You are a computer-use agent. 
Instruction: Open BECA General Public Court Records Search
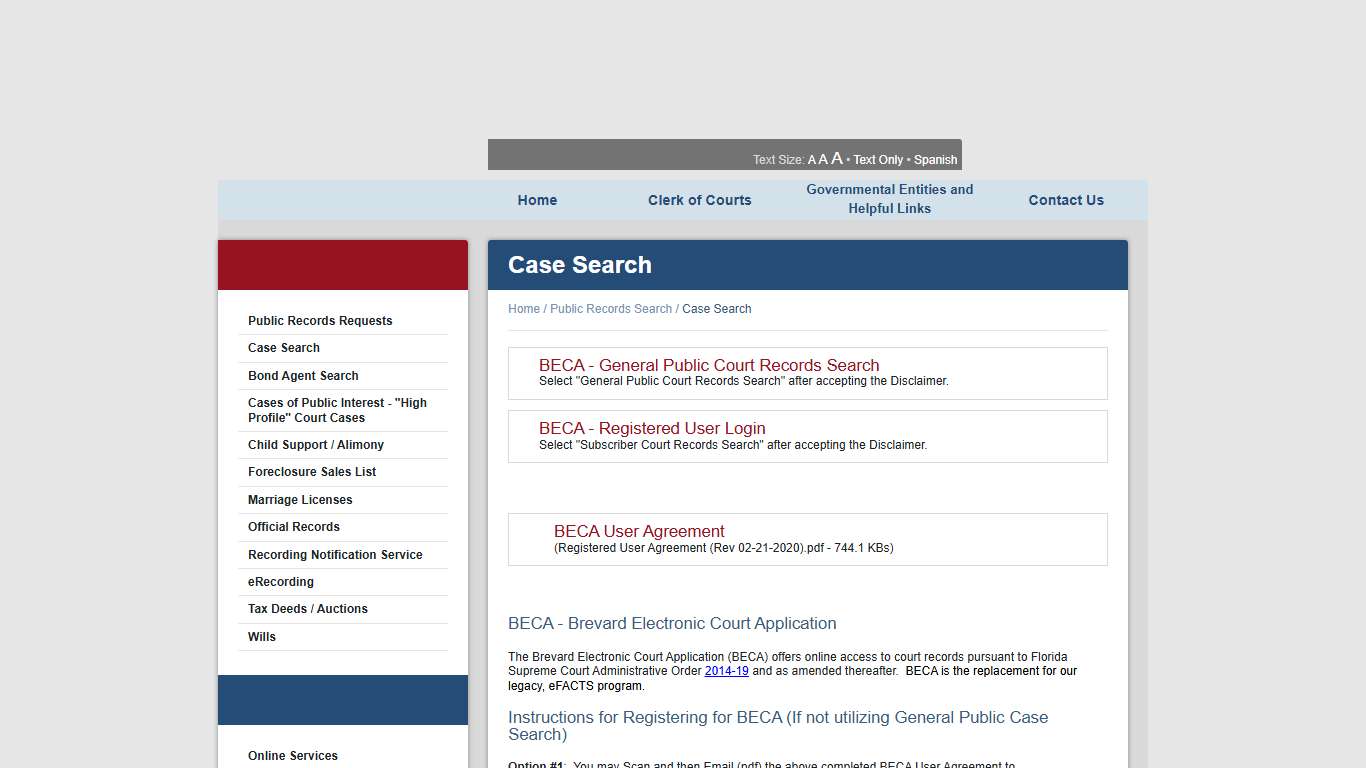(709, 365)
